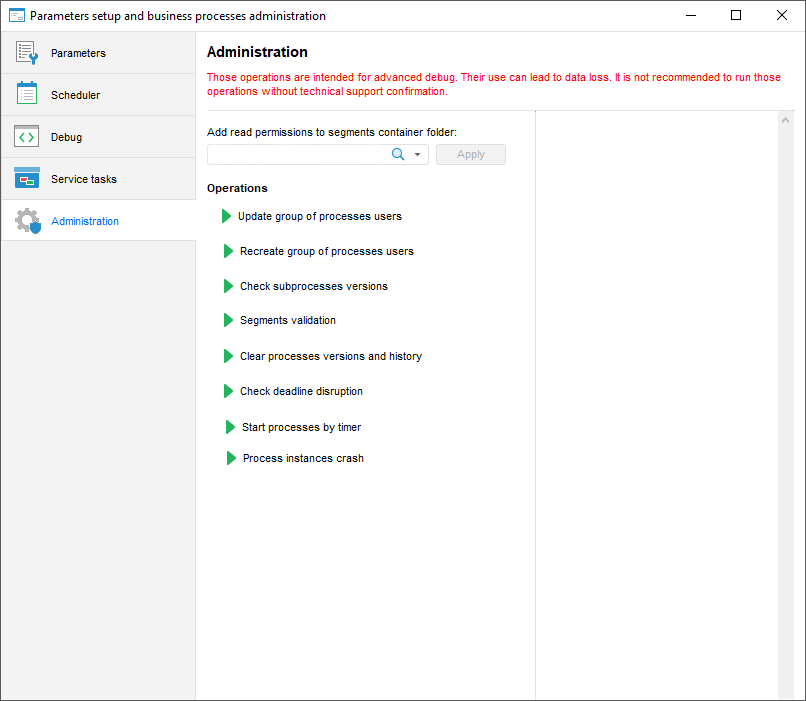The image size is (806, 701).
Task: Click the scrollbar up arrow in right panel
Action: [785, 120]
